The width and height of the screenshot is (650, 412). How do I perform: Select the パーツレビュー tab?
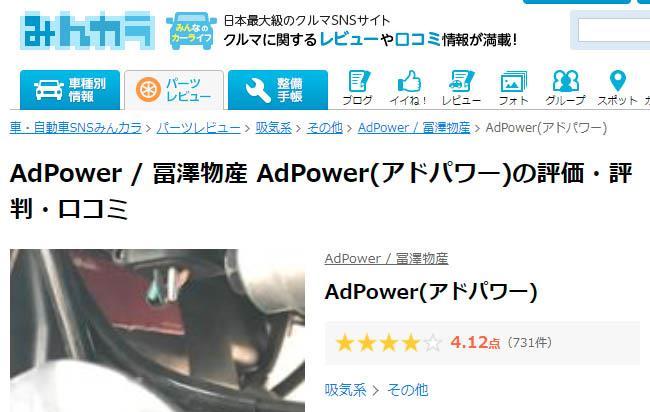tap(174, 90)
